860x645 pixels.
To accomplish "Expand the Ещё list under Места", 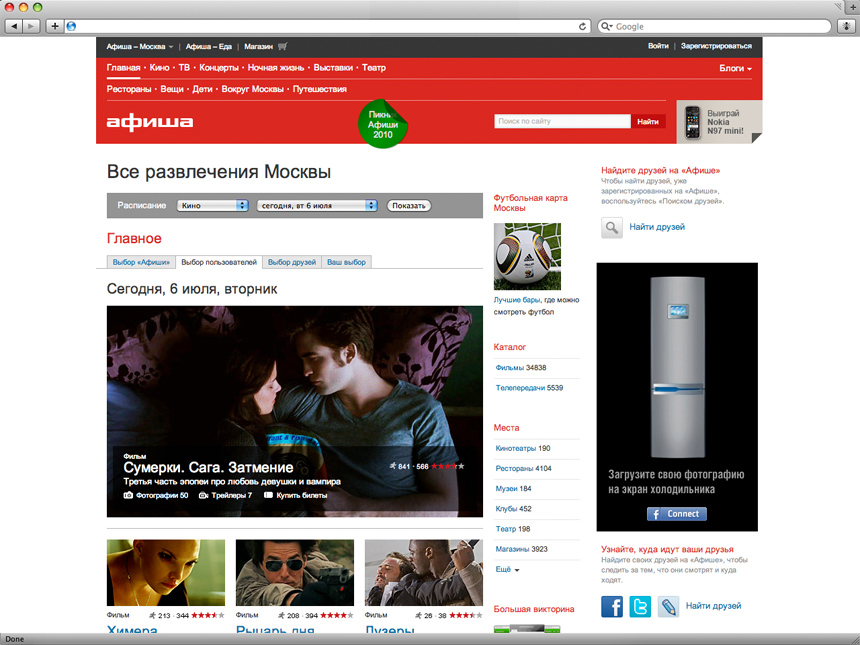I will (507, 569).
